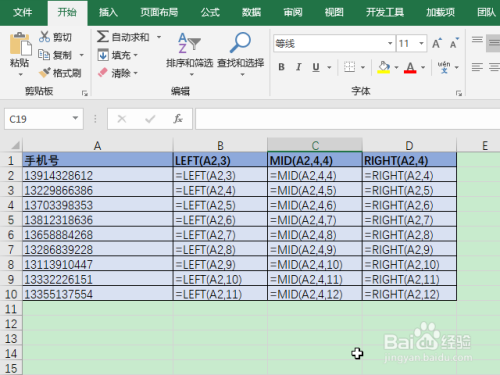500x375 pixels.
Task: Switch to the 页面布局 tab
Action: tap(159, 12)
